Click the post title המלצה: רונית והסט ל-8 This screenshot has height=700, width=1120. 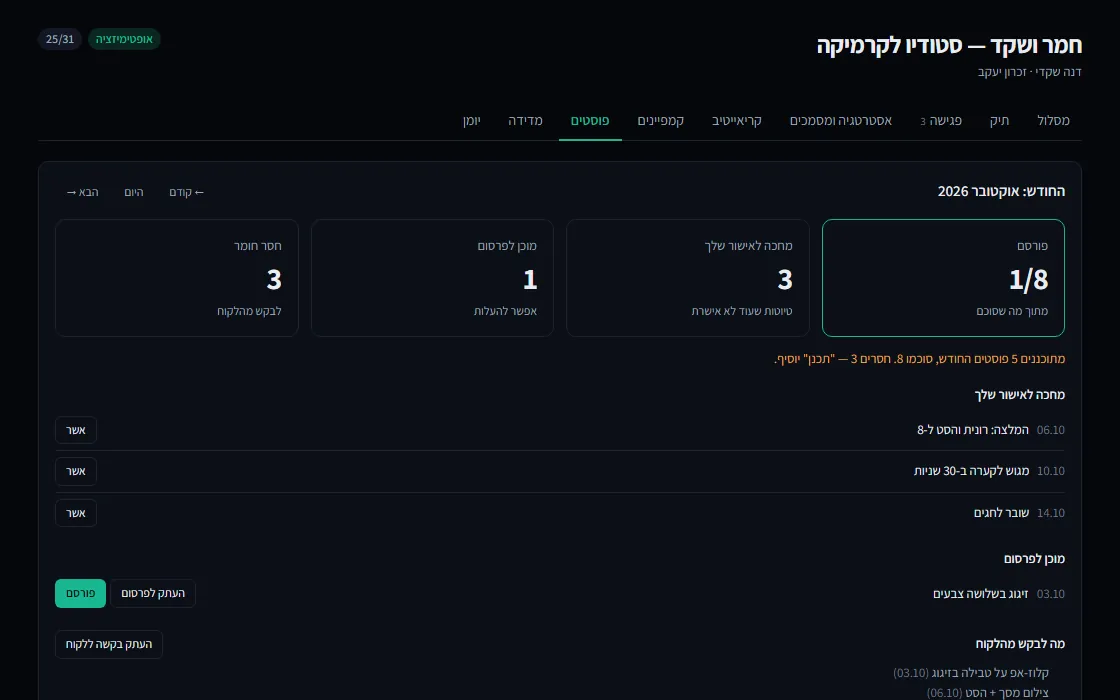point(973,430)
